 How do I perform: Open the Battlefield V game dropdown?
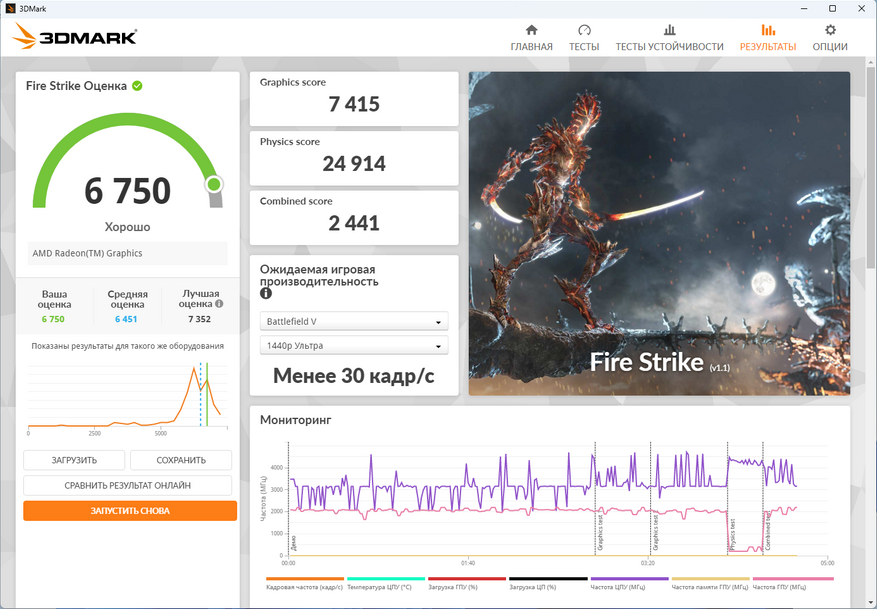tap(354, 322)
